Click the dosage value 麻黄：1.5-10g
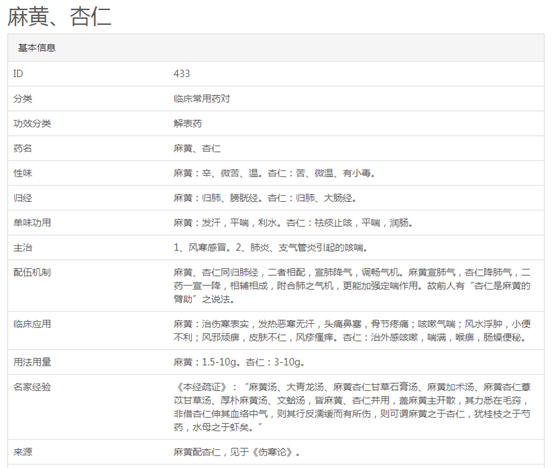This screenshot has width=554, height=468. pos(239,362)
